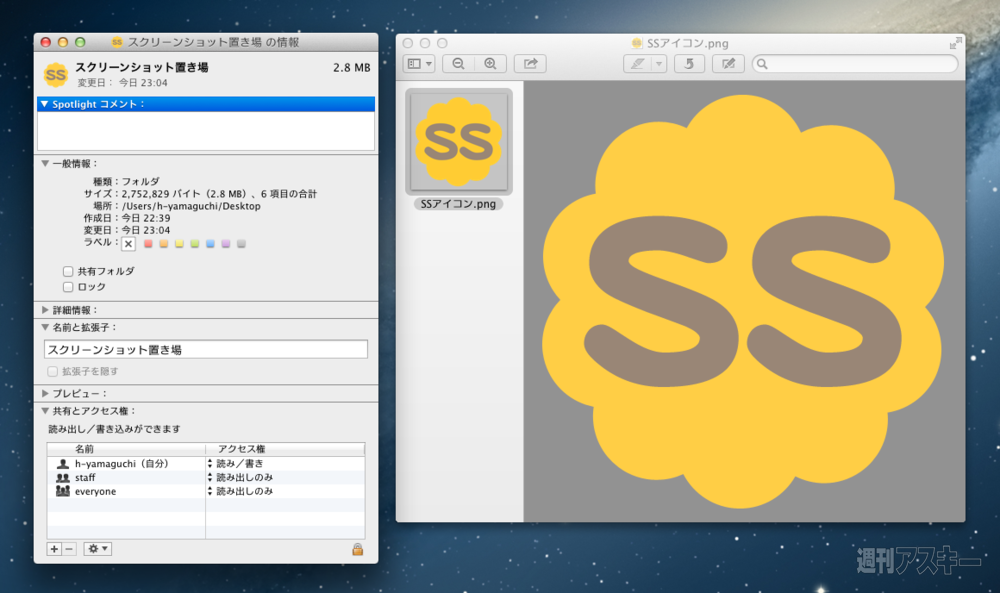Close the info window with red button
The image size is (1000, 593).
pyautogui.click(x=45, y=42)
